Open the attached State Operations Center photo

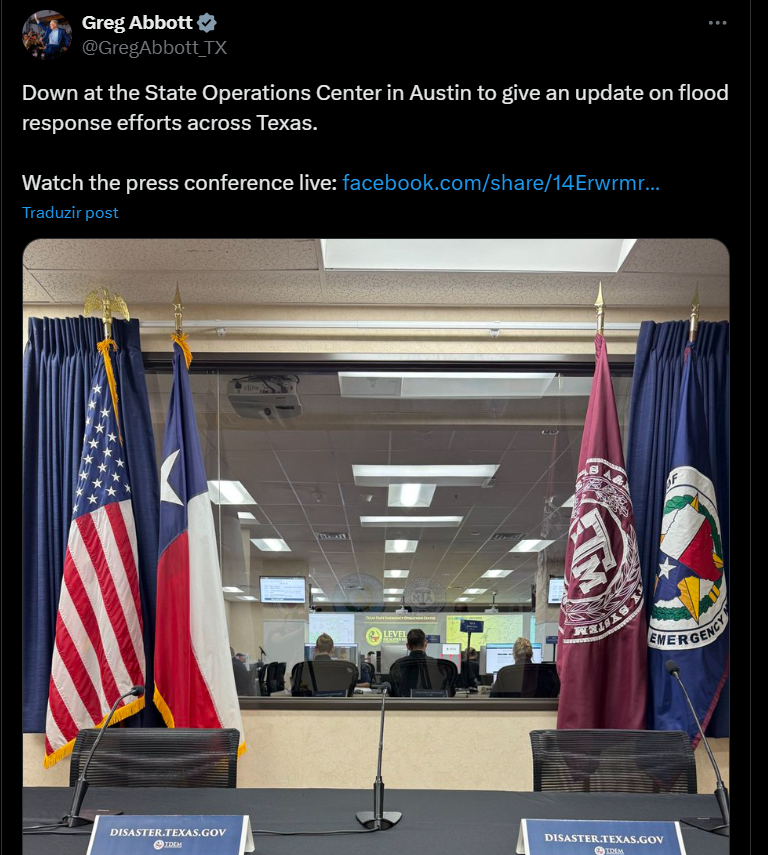(x=376, y=547)
